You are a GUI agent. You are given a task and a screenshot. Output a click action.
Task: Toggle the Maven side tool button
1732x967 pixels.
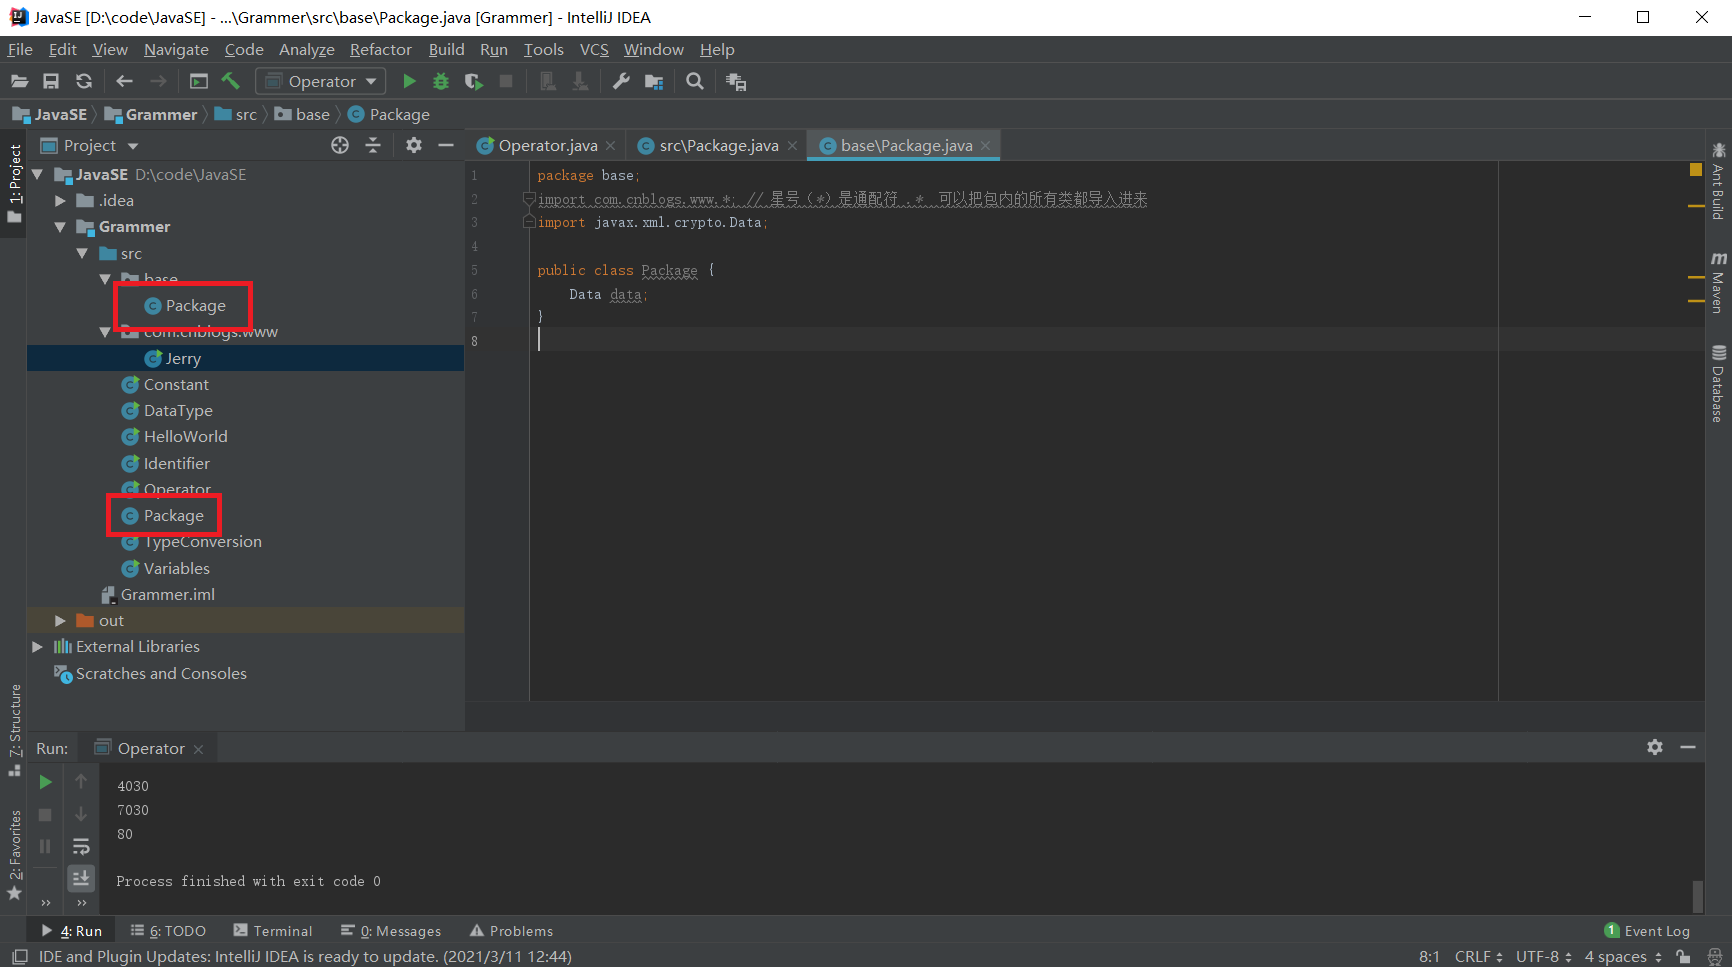point(1718,283)
